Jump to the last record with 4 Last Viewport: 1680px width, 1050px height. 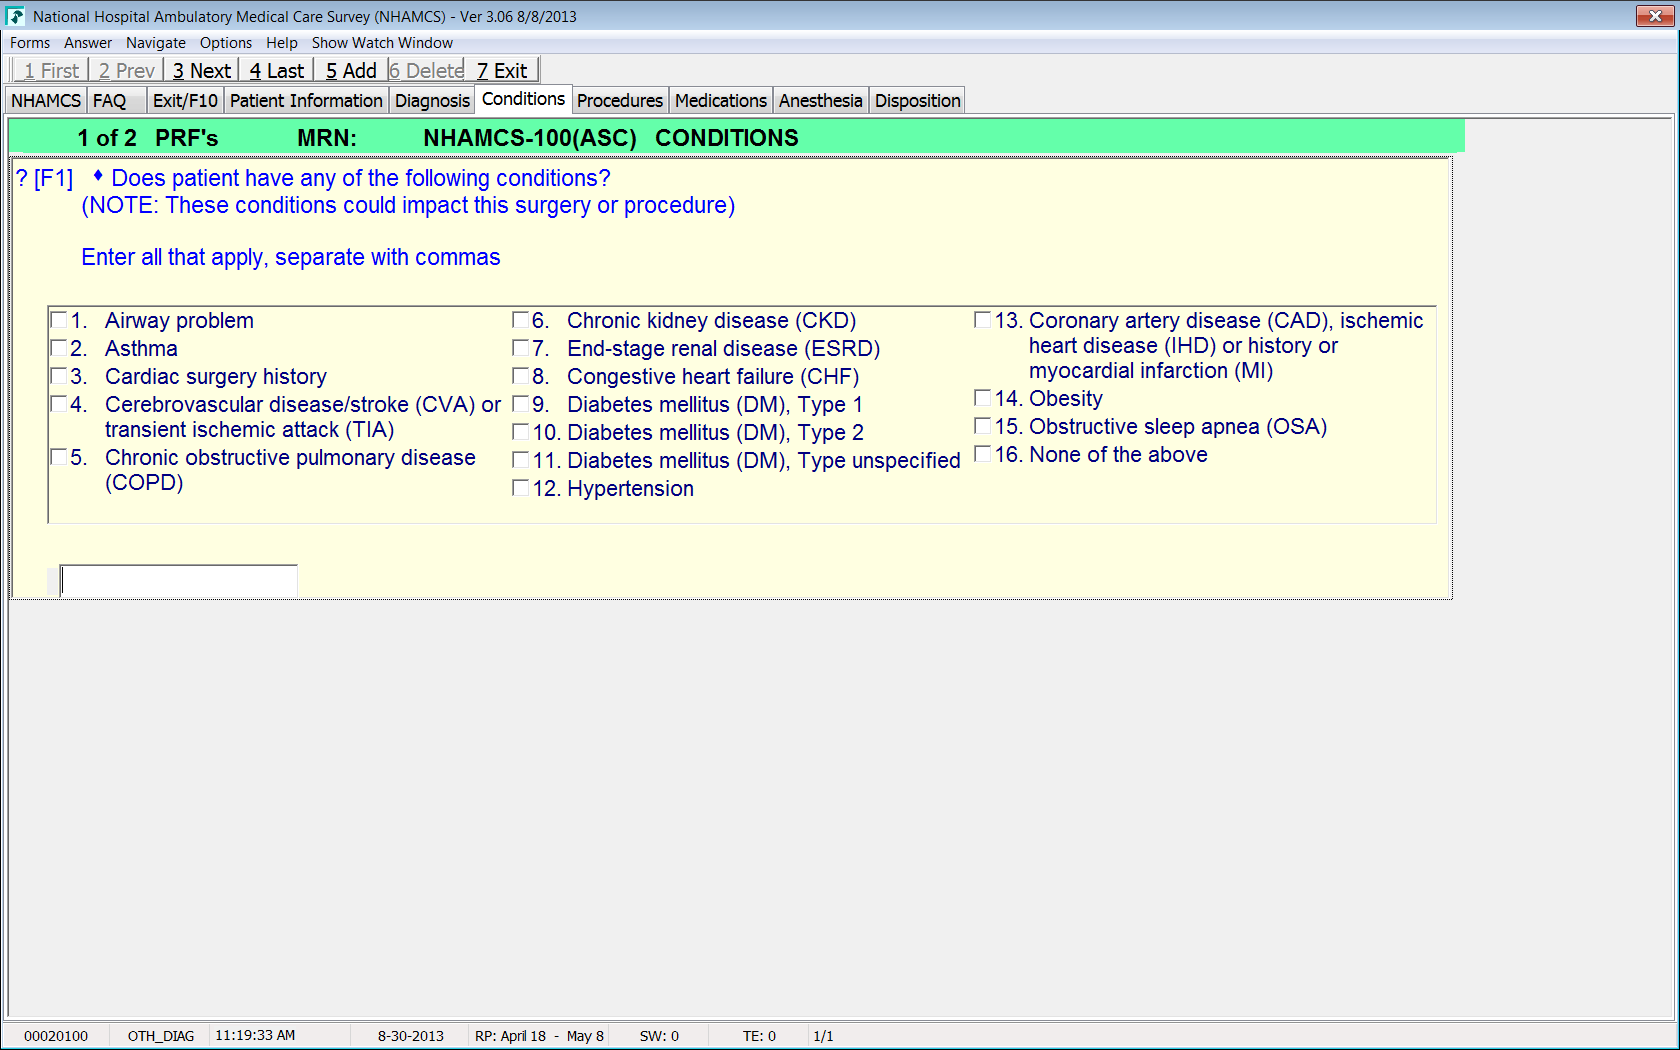click(277, 71)
